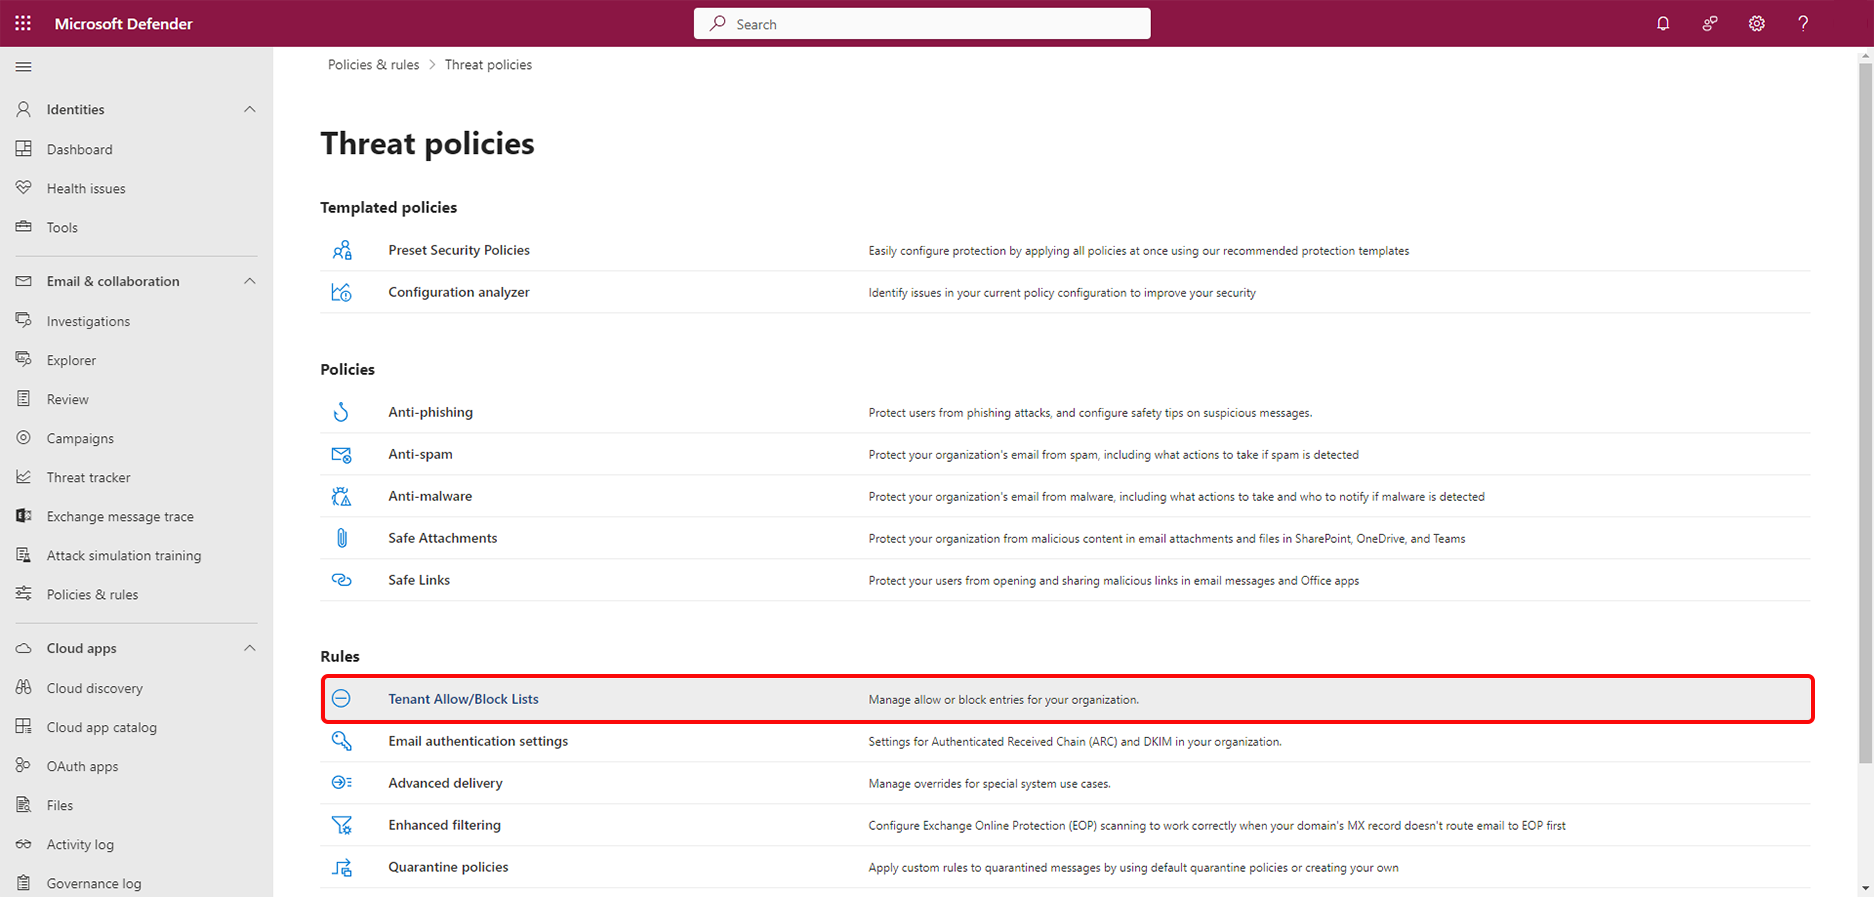Click the Safe Links chain icon
The image size is (1874, 897).
click(x=341, y=580)
